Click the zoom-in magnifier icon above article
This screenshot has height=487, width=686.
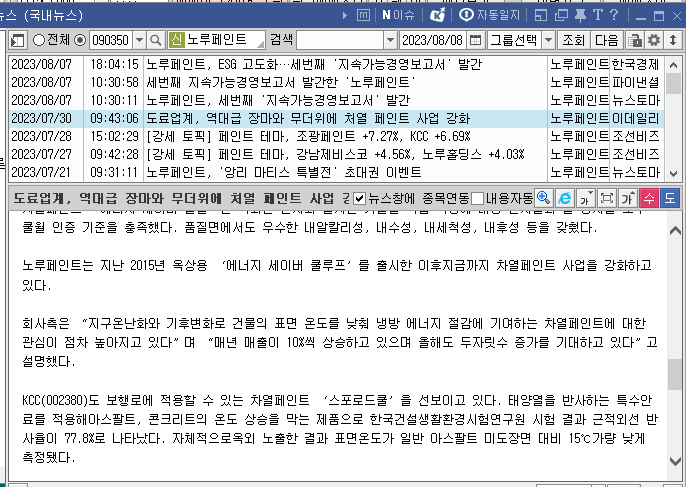point(543,198)
